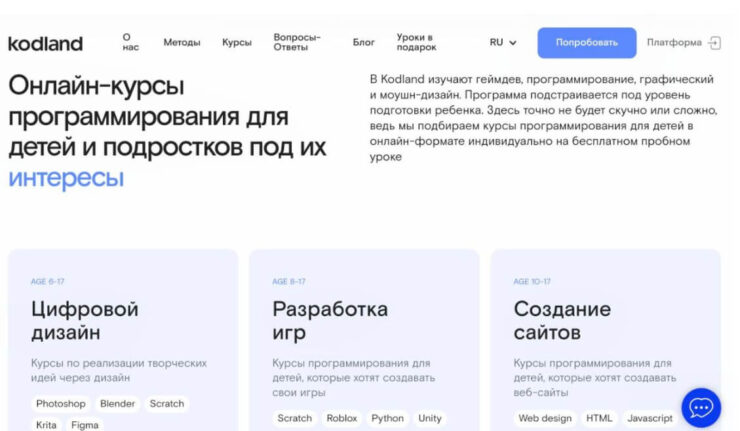Viewport: 740px width, 431px height.
Task: Click the platform login arrow icon
Action: 714,43
